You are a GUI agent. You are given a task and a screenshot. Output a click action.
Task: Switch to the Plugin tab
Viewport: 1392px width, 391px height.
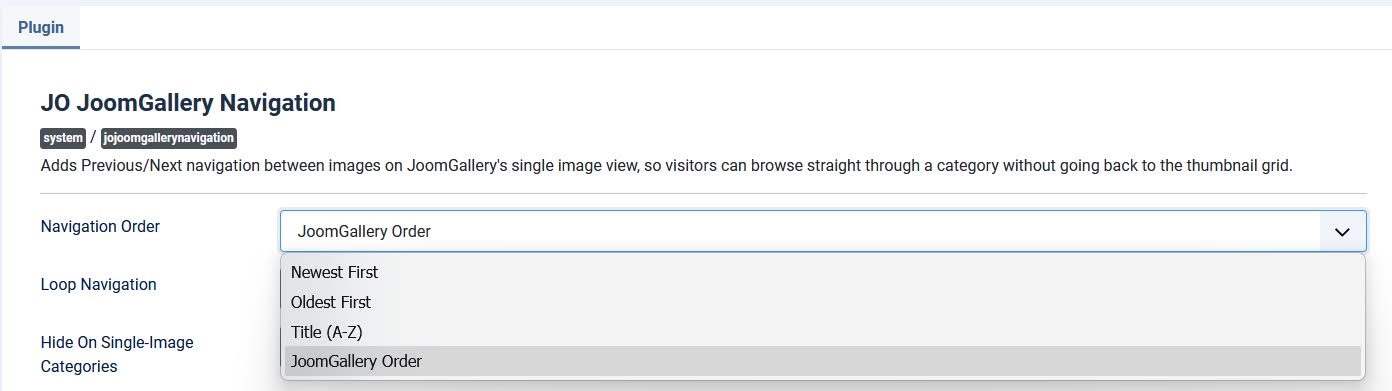[x=41, y=28]
